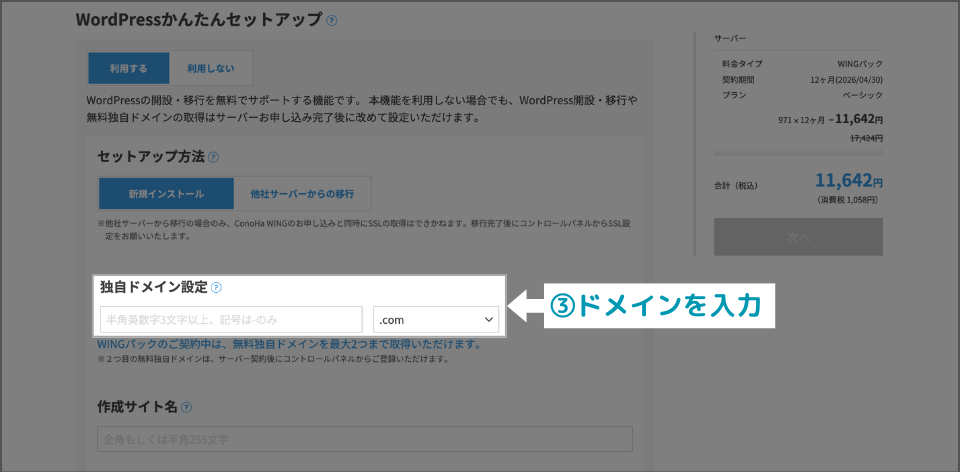Click the サーバー heading in summary panel
The height and width of the screenshot is (472, 960).
coord(730,39)
